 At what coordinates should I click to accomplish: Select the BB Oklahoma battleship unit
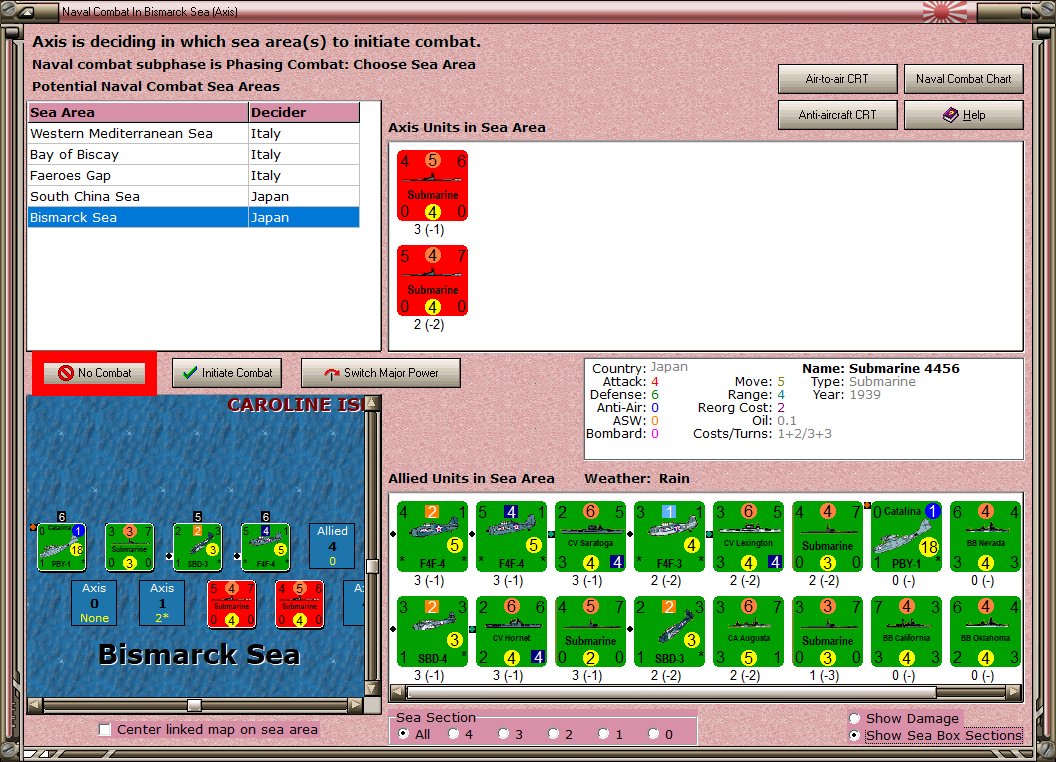[985, 631]
